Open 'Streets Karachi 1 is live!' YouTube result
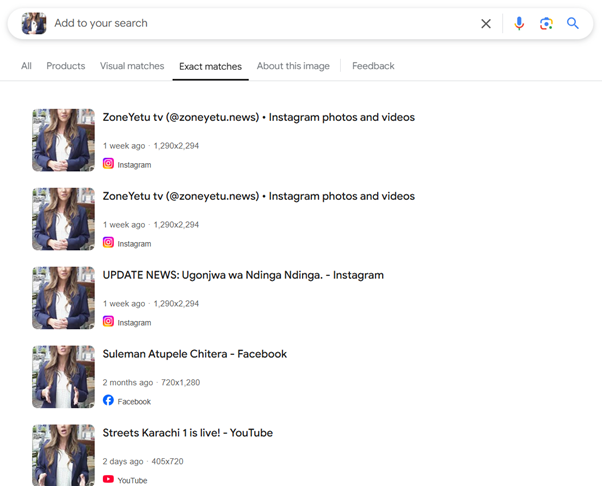The image size is (602, 486). 188,433
